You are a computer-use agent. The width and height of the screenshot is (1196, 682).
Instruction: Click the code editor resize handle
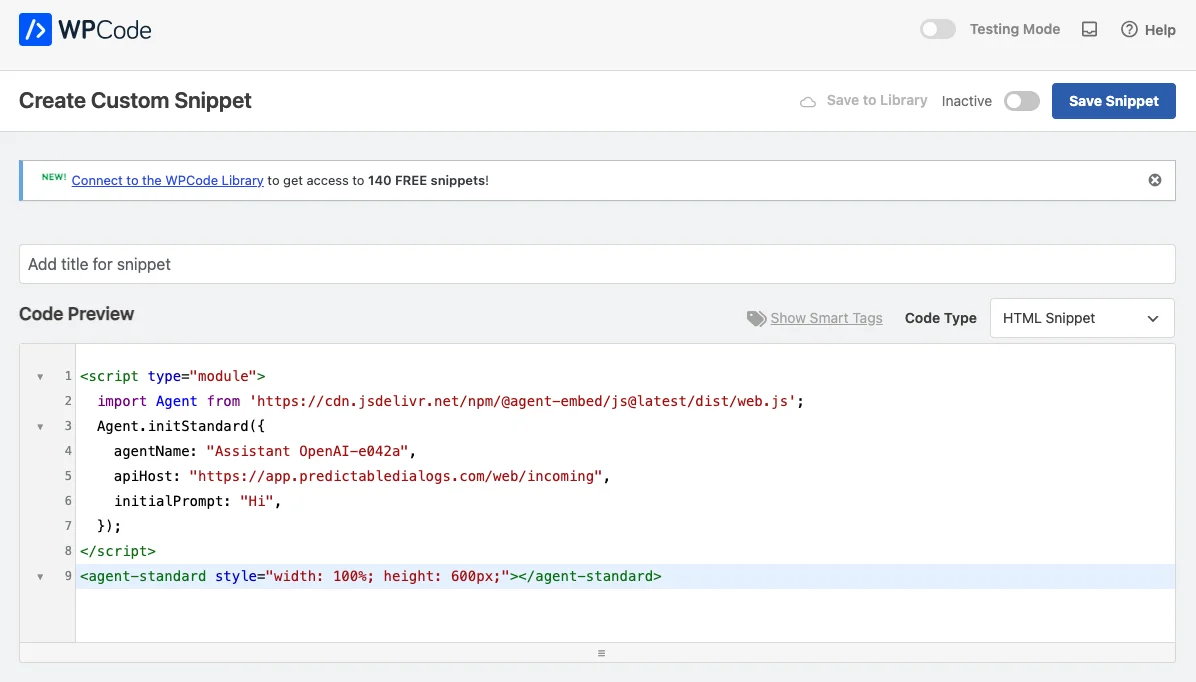pos(601,653)
